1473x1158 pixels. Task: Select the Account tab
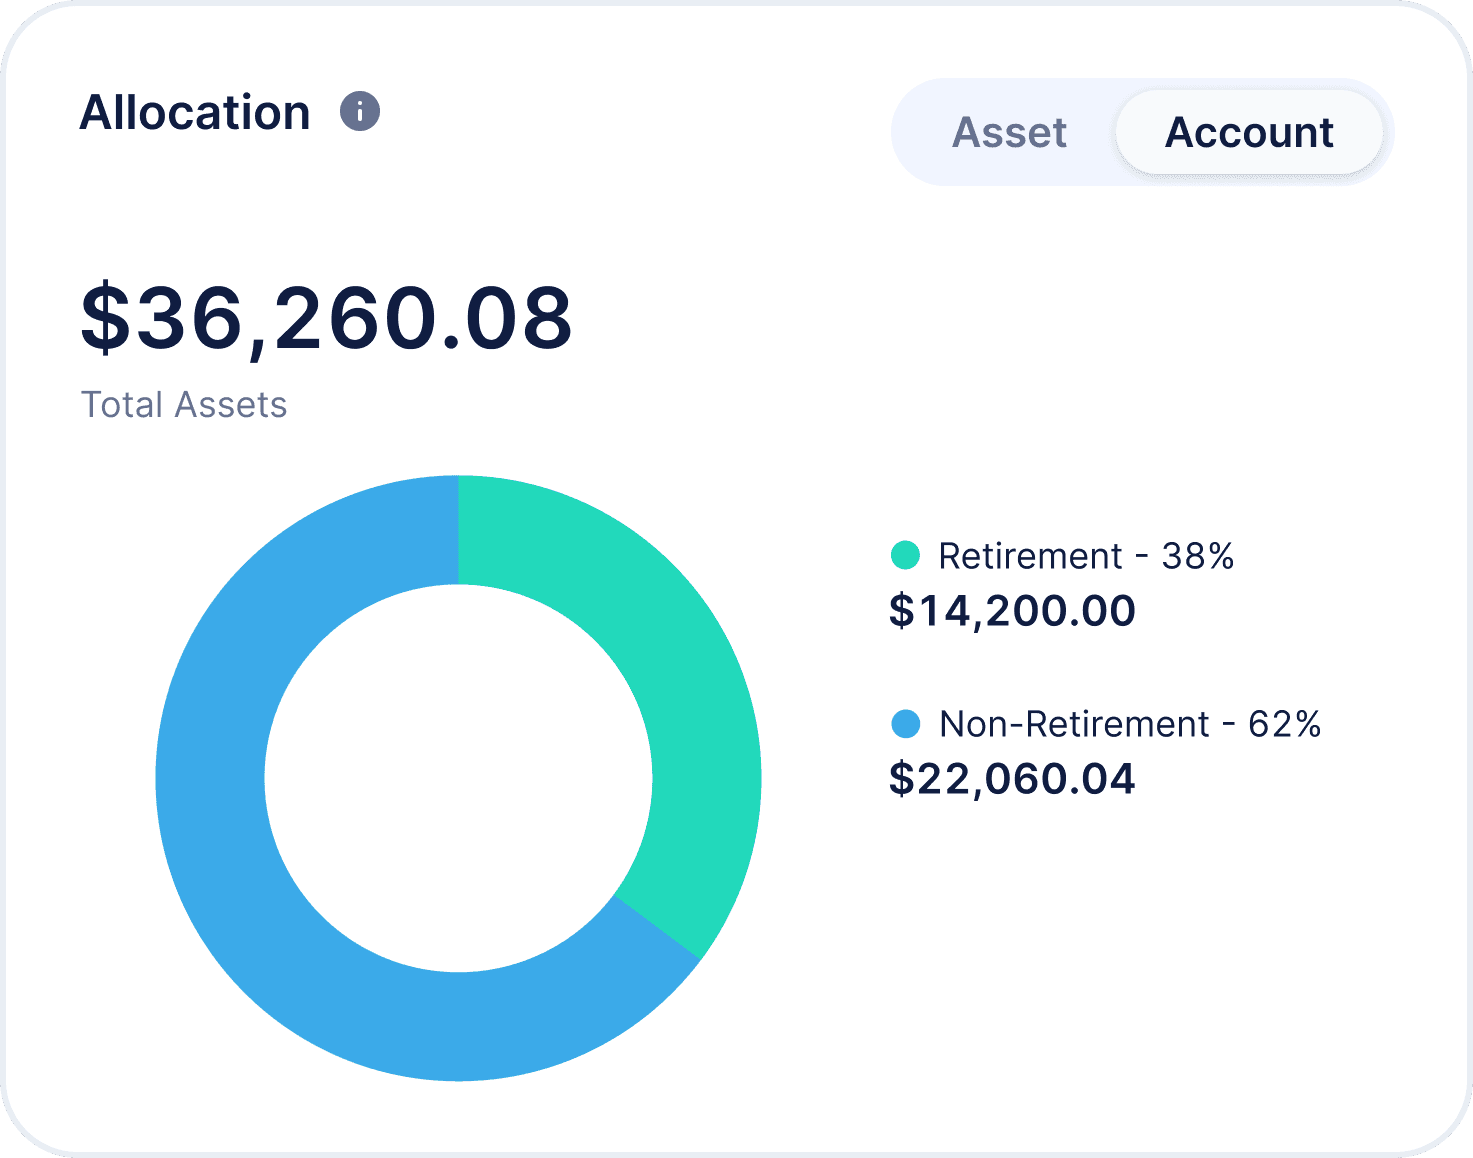(1249, 132)
